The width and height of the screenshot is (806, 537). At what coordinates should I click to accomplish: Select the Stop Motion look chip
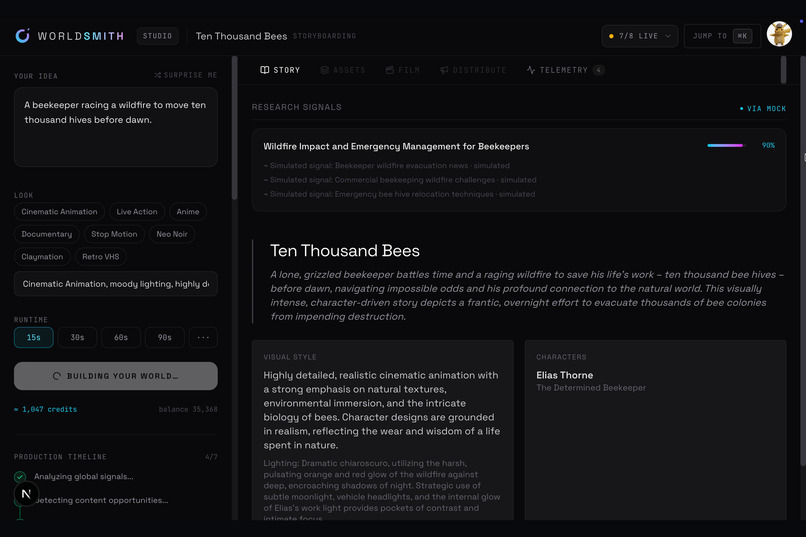114,234
